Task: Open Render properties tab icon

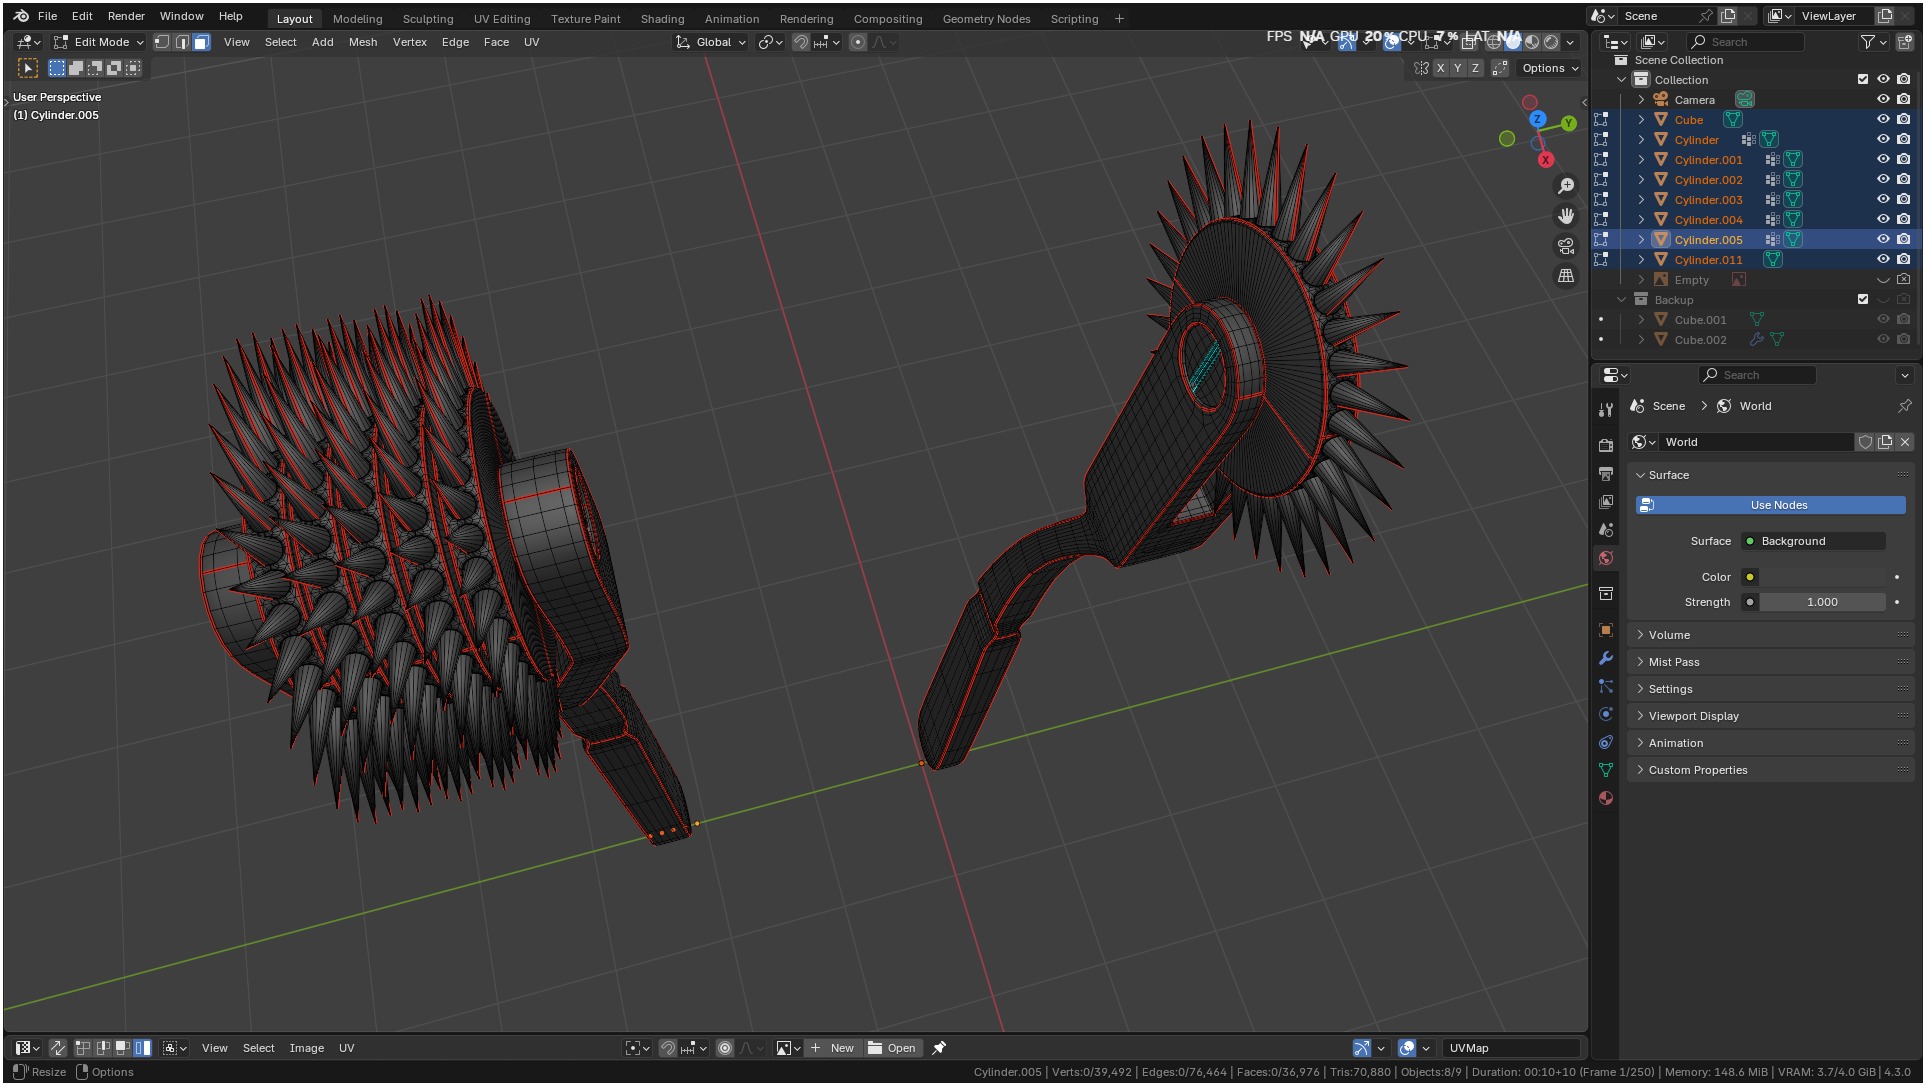Action: (1606, 446)
